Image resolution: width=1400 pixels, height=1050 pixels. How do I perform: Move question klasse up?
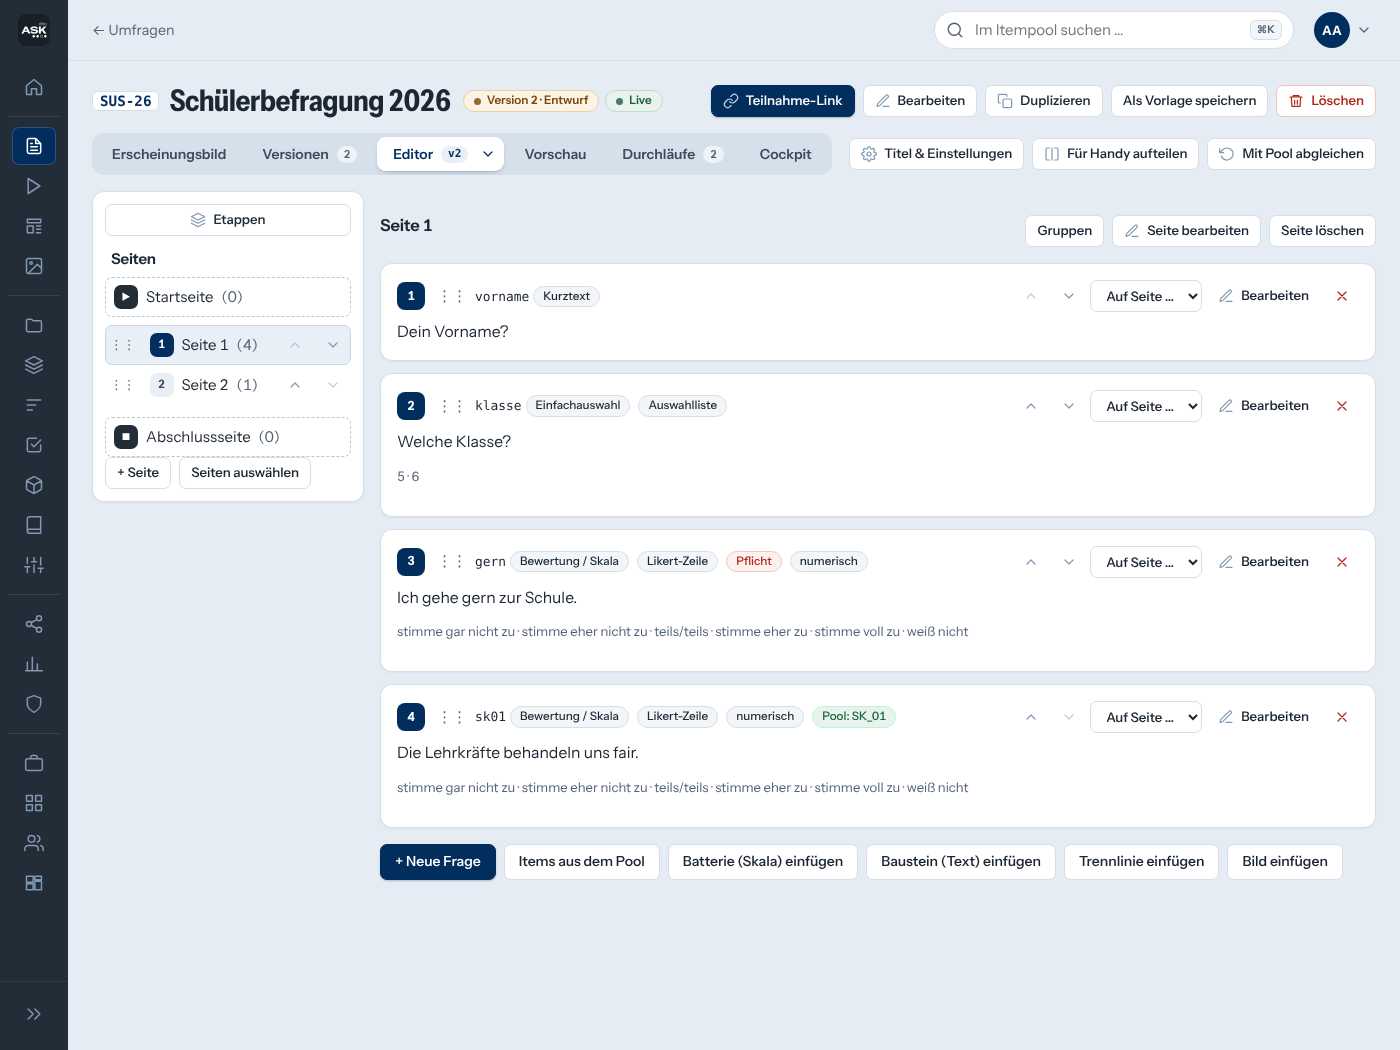click(1031, 406)
